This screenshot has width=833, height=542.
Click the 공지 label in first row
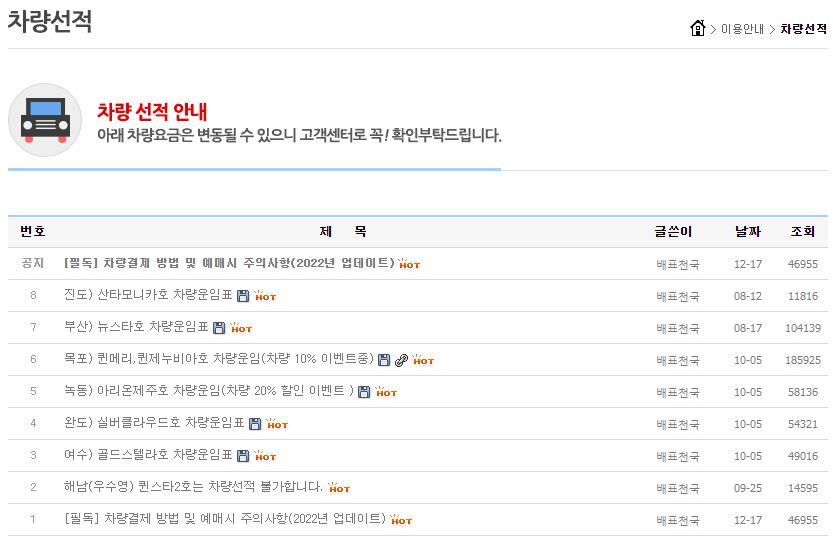[33, 262]
